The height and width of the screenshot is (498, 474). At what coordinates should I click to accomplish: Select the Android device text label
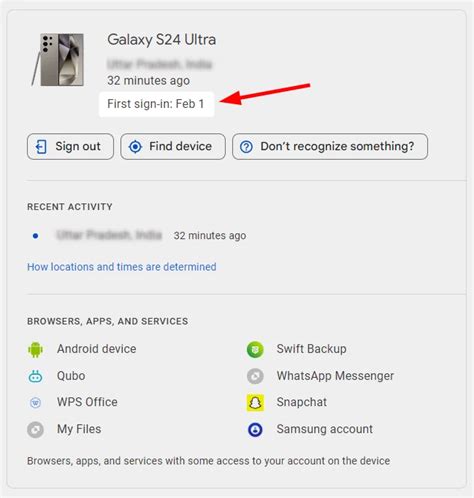[x=97, y=349]
